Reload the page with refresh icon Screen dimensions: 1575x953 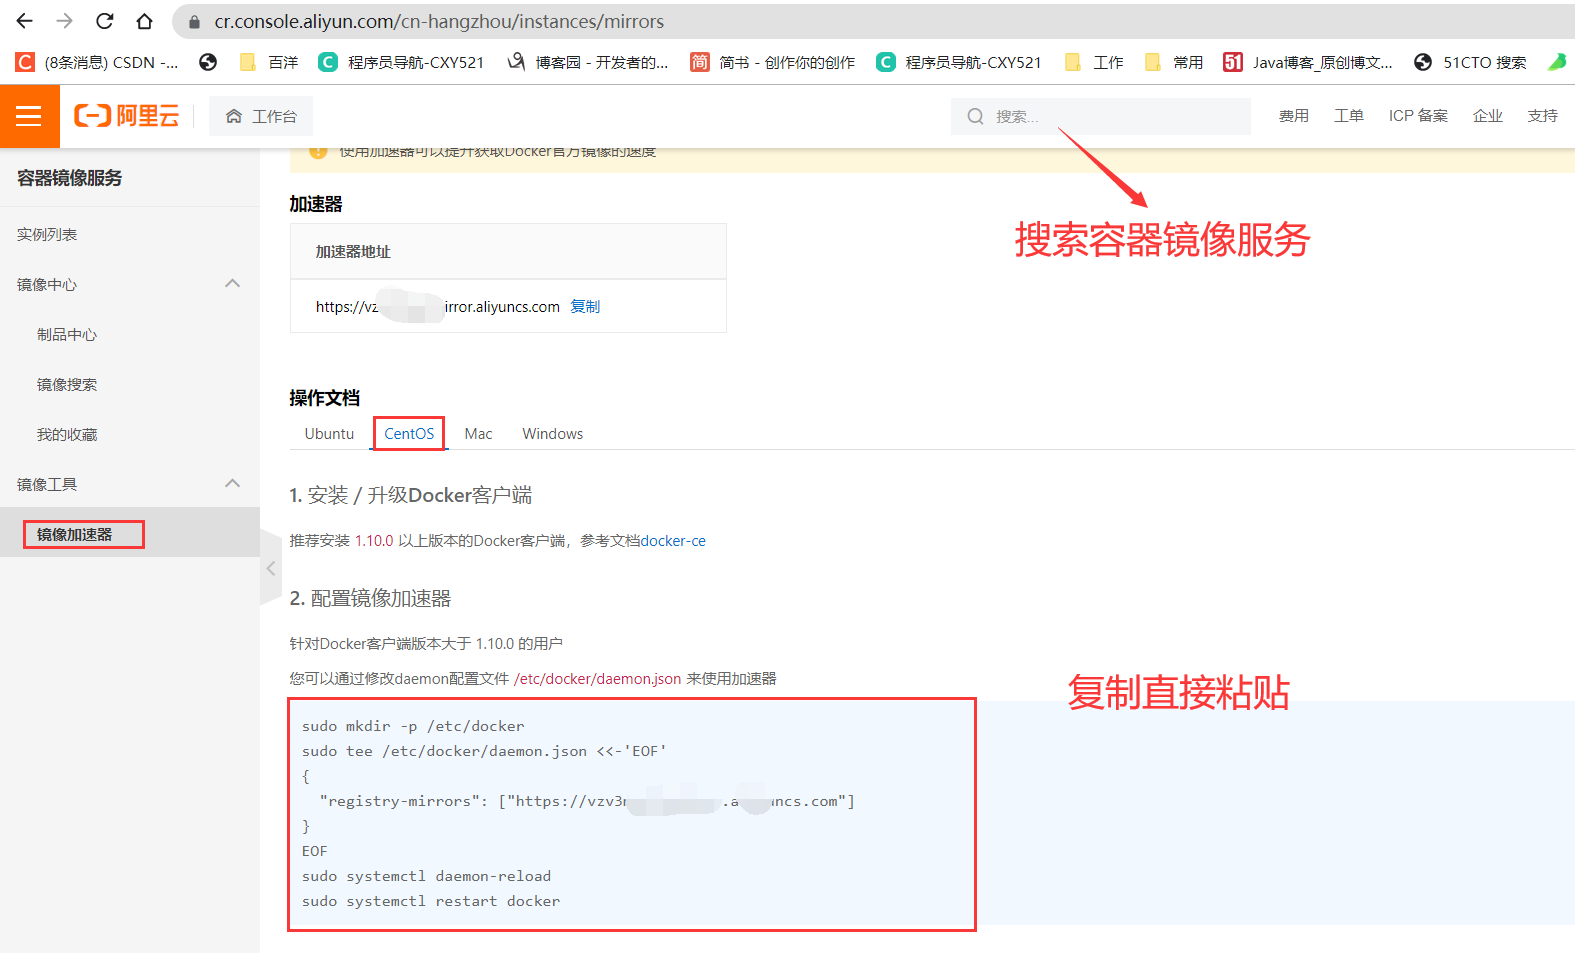(105, 21)
